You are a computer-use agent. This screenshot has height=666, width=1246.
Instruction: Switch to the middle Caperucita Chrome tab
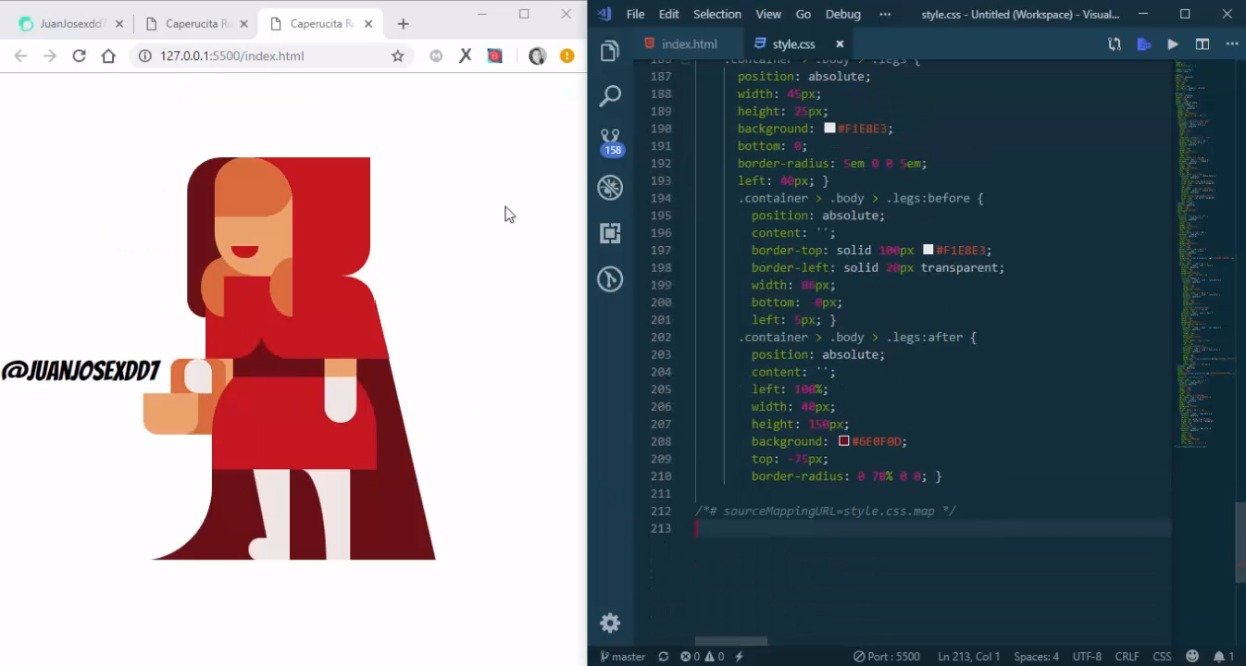tap(198, 23)
